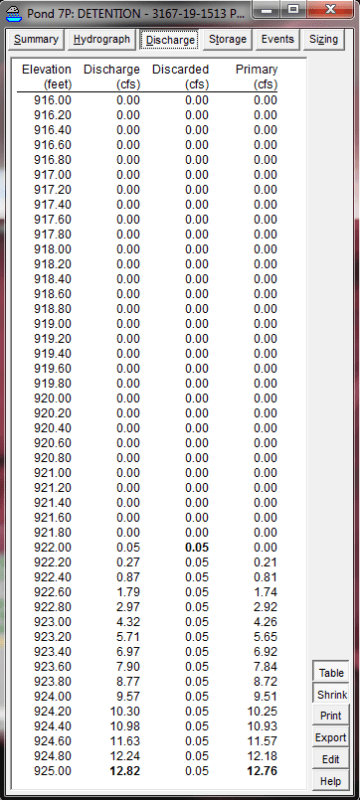Click primary value 10.25

click(x=263, y=711)
